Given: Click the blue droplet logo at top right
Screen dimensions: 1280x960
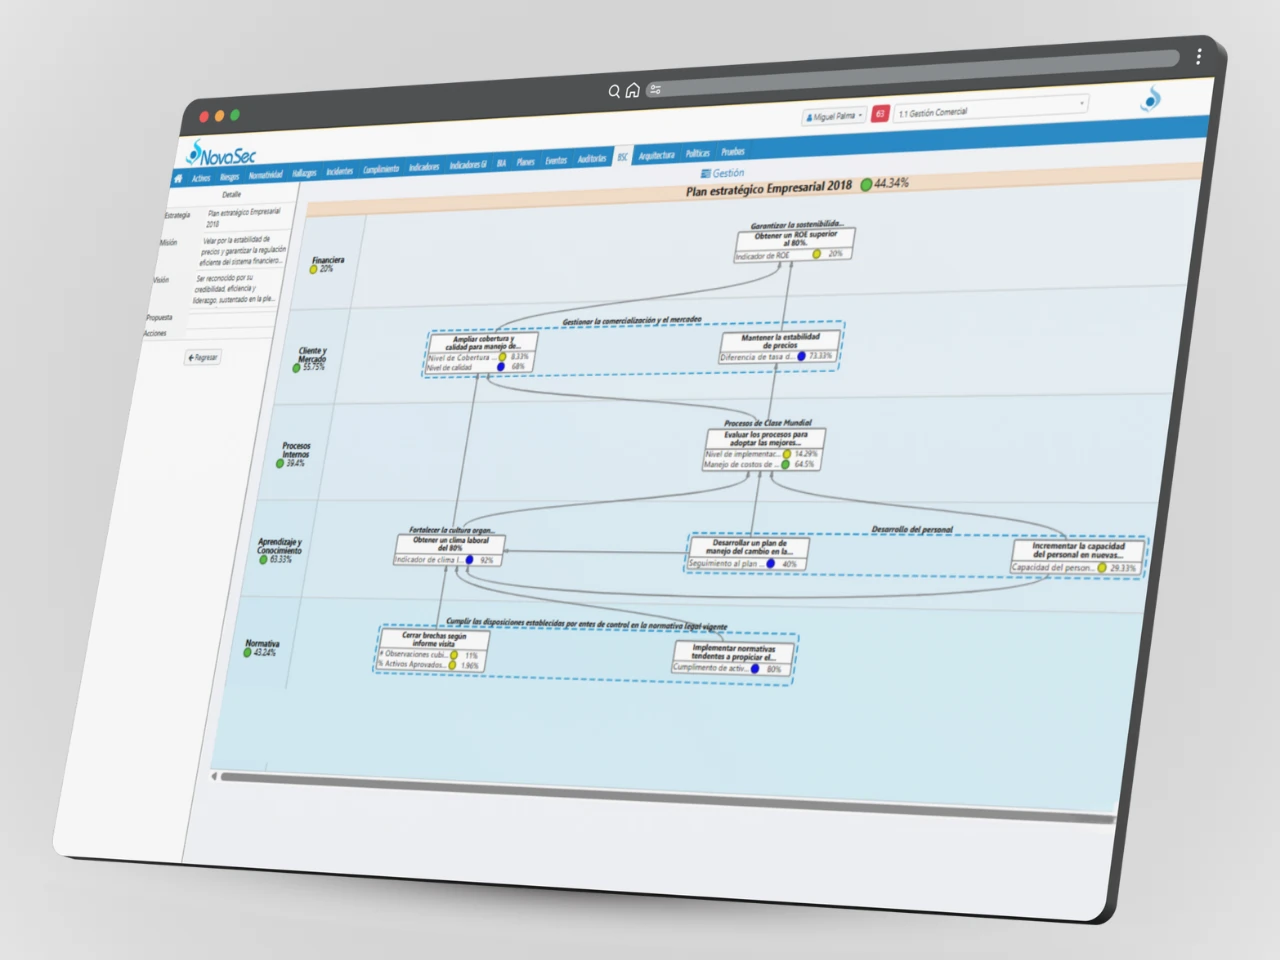Looking at the screenshot, I should coord(1151,99).
